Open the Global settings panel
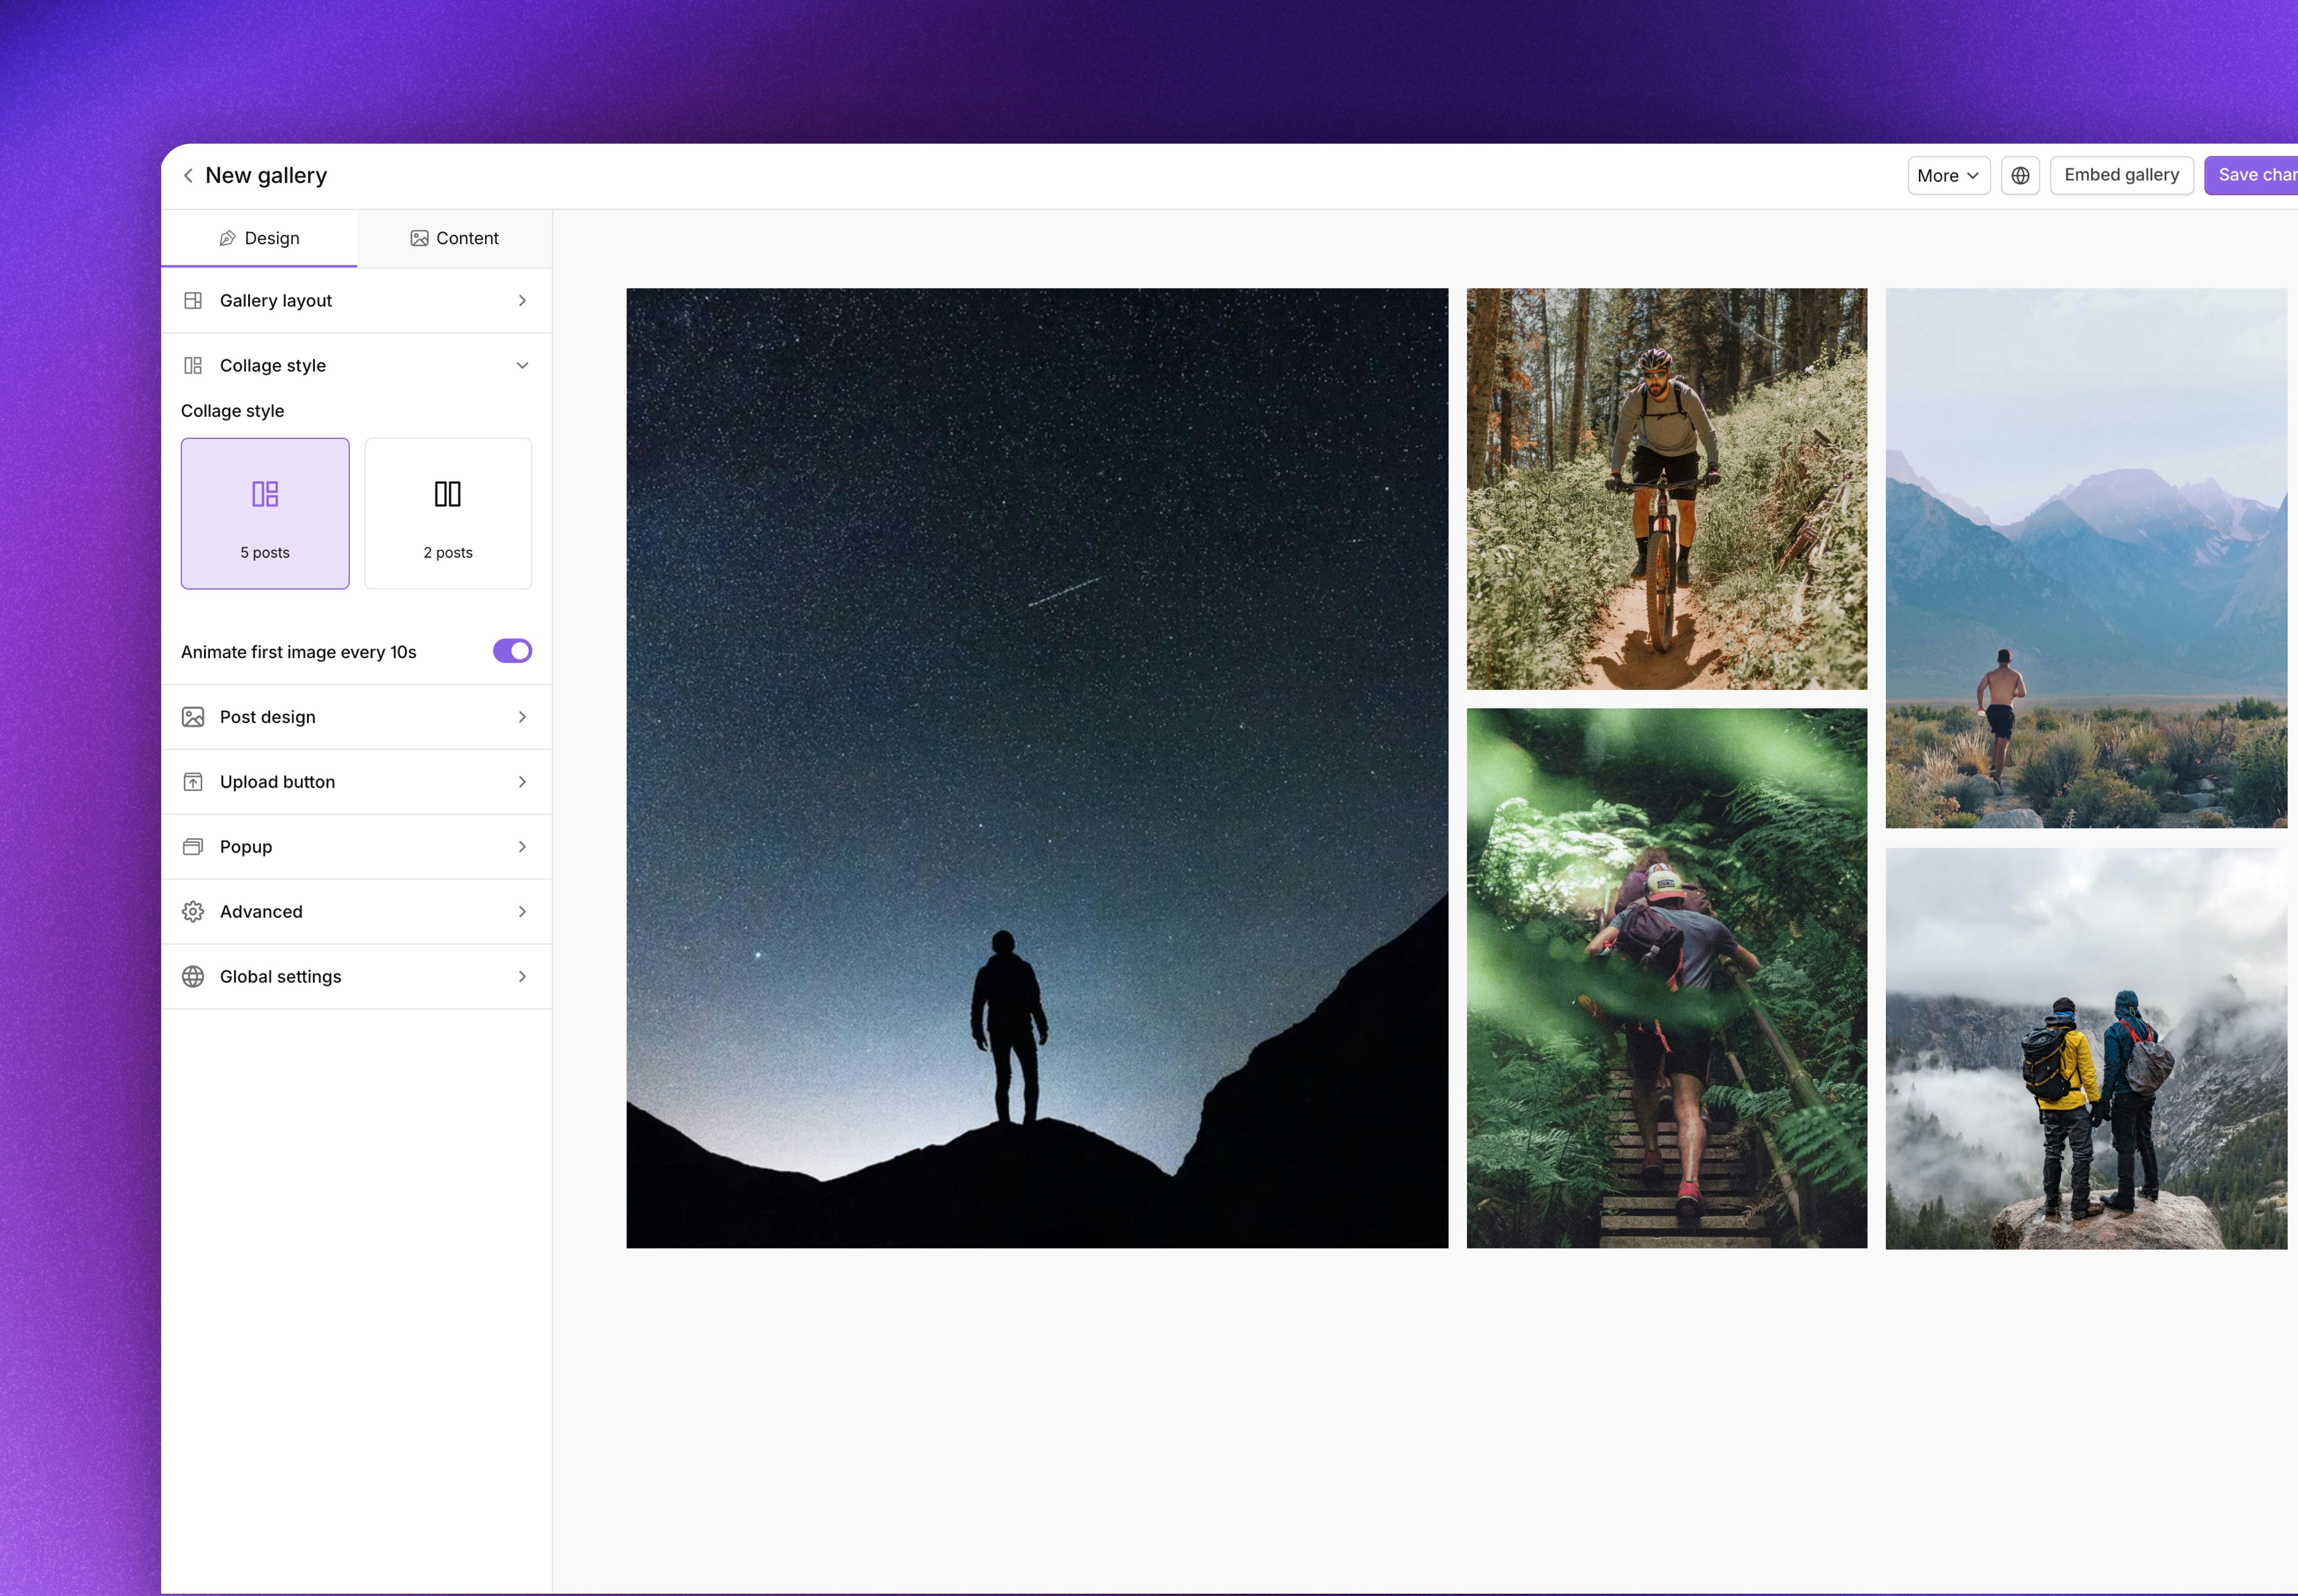 [280, 976]
